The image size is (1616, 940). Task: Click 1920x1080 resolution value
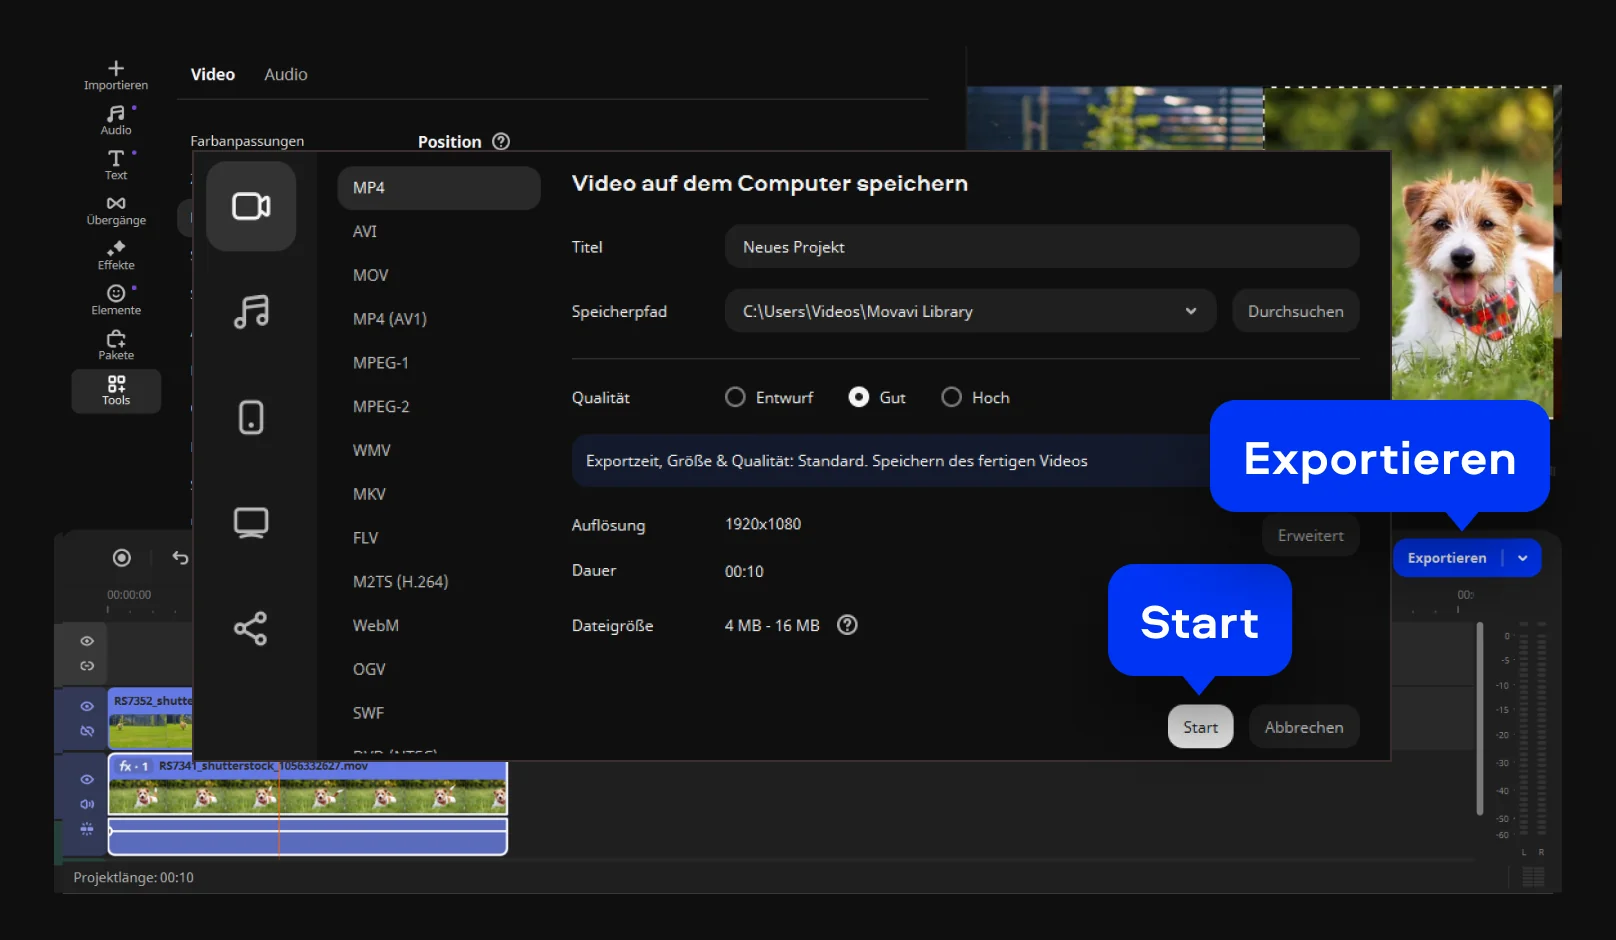click(763, 524)
